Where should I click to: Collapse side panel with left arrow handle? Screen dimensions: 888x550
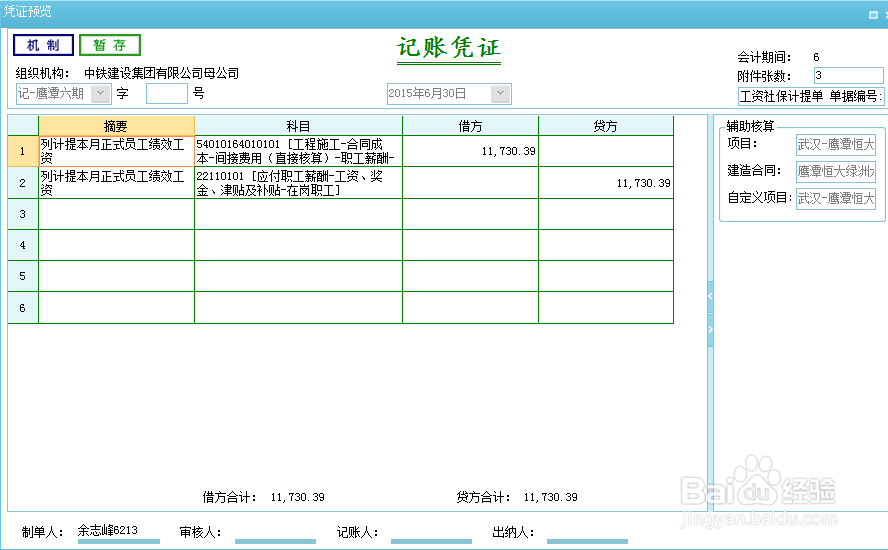[x=710, y=296]
